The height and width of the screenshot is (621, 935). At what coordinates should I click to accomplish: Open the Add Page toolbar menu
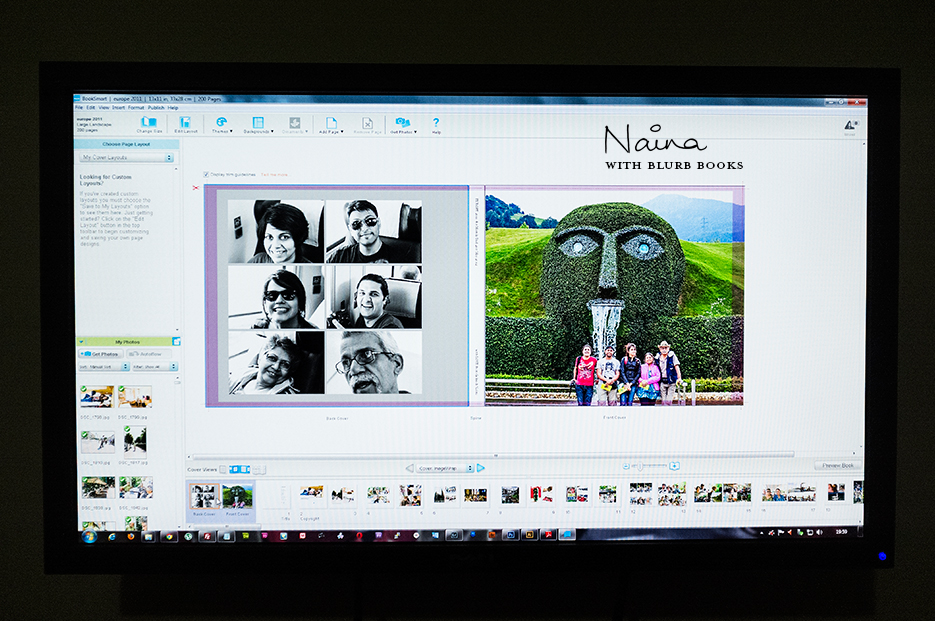click(331, 125)
